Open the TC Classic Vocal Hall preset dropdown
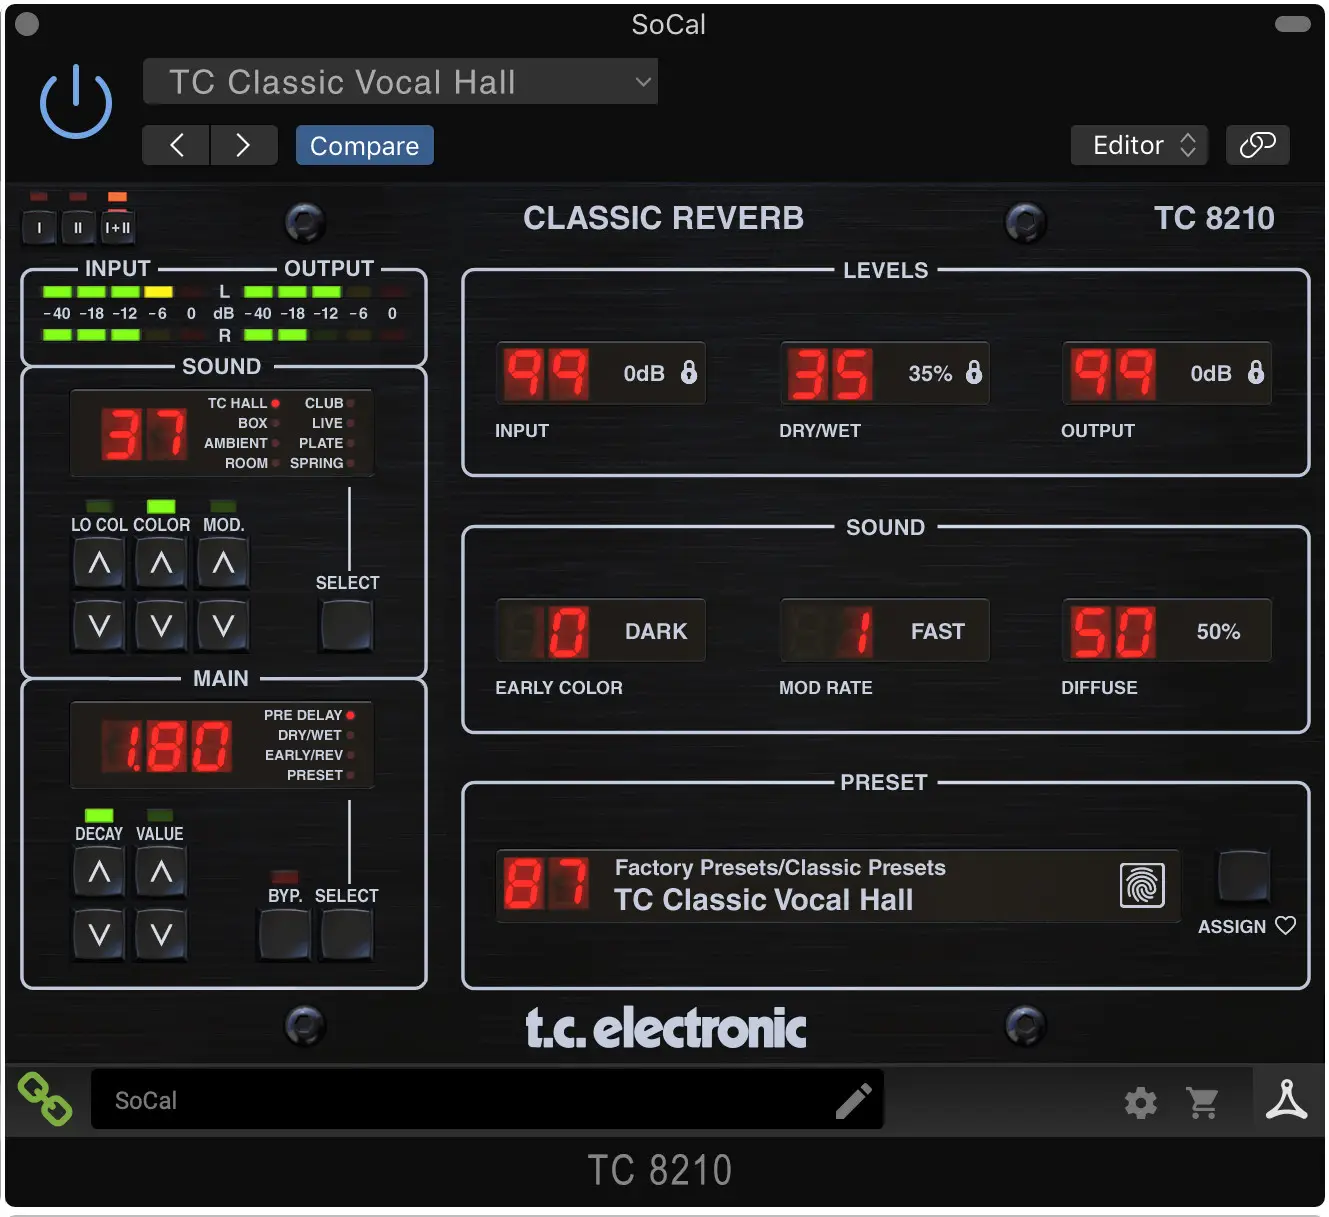The height and width of the screenshot is (1217, 1329). (x=400, y=81)
